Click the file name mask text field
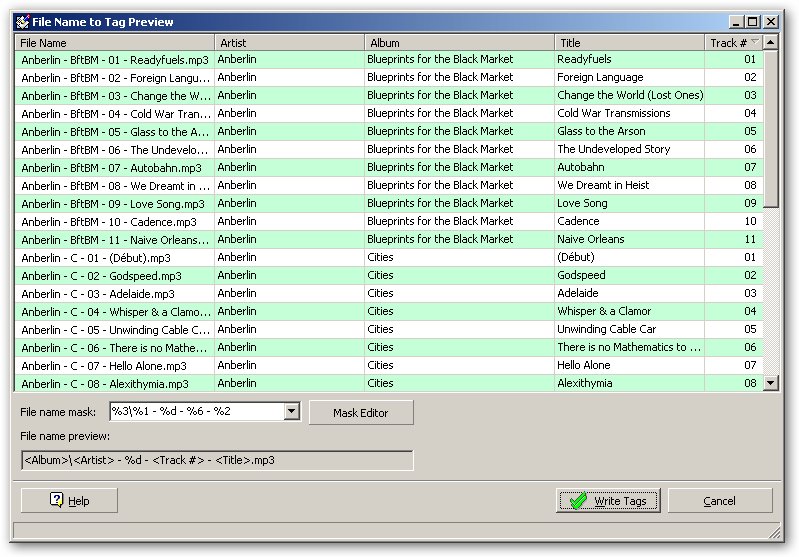Image resolution: width=799 pixels, height=557 pixels. pos(196,412)
